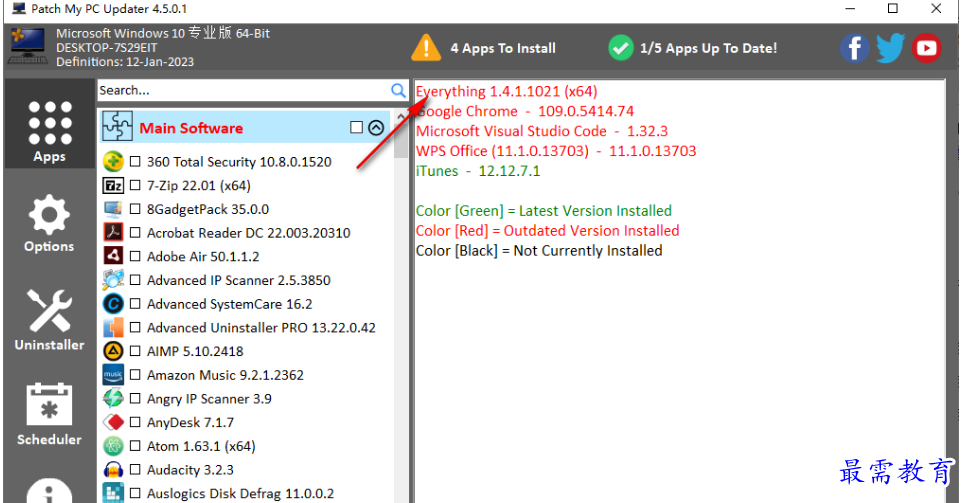
Task: Click the Advanced Uninstaller PRO icon
Action: click(x=113, y=328)
